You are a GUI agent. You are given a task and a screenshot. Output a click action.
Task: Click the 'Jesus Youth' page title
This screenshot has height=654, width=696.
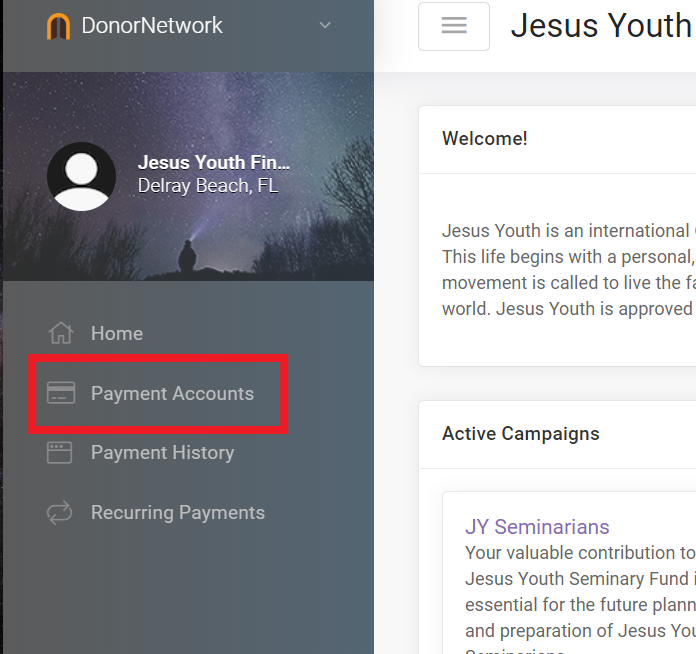click(x=602, y=25)
